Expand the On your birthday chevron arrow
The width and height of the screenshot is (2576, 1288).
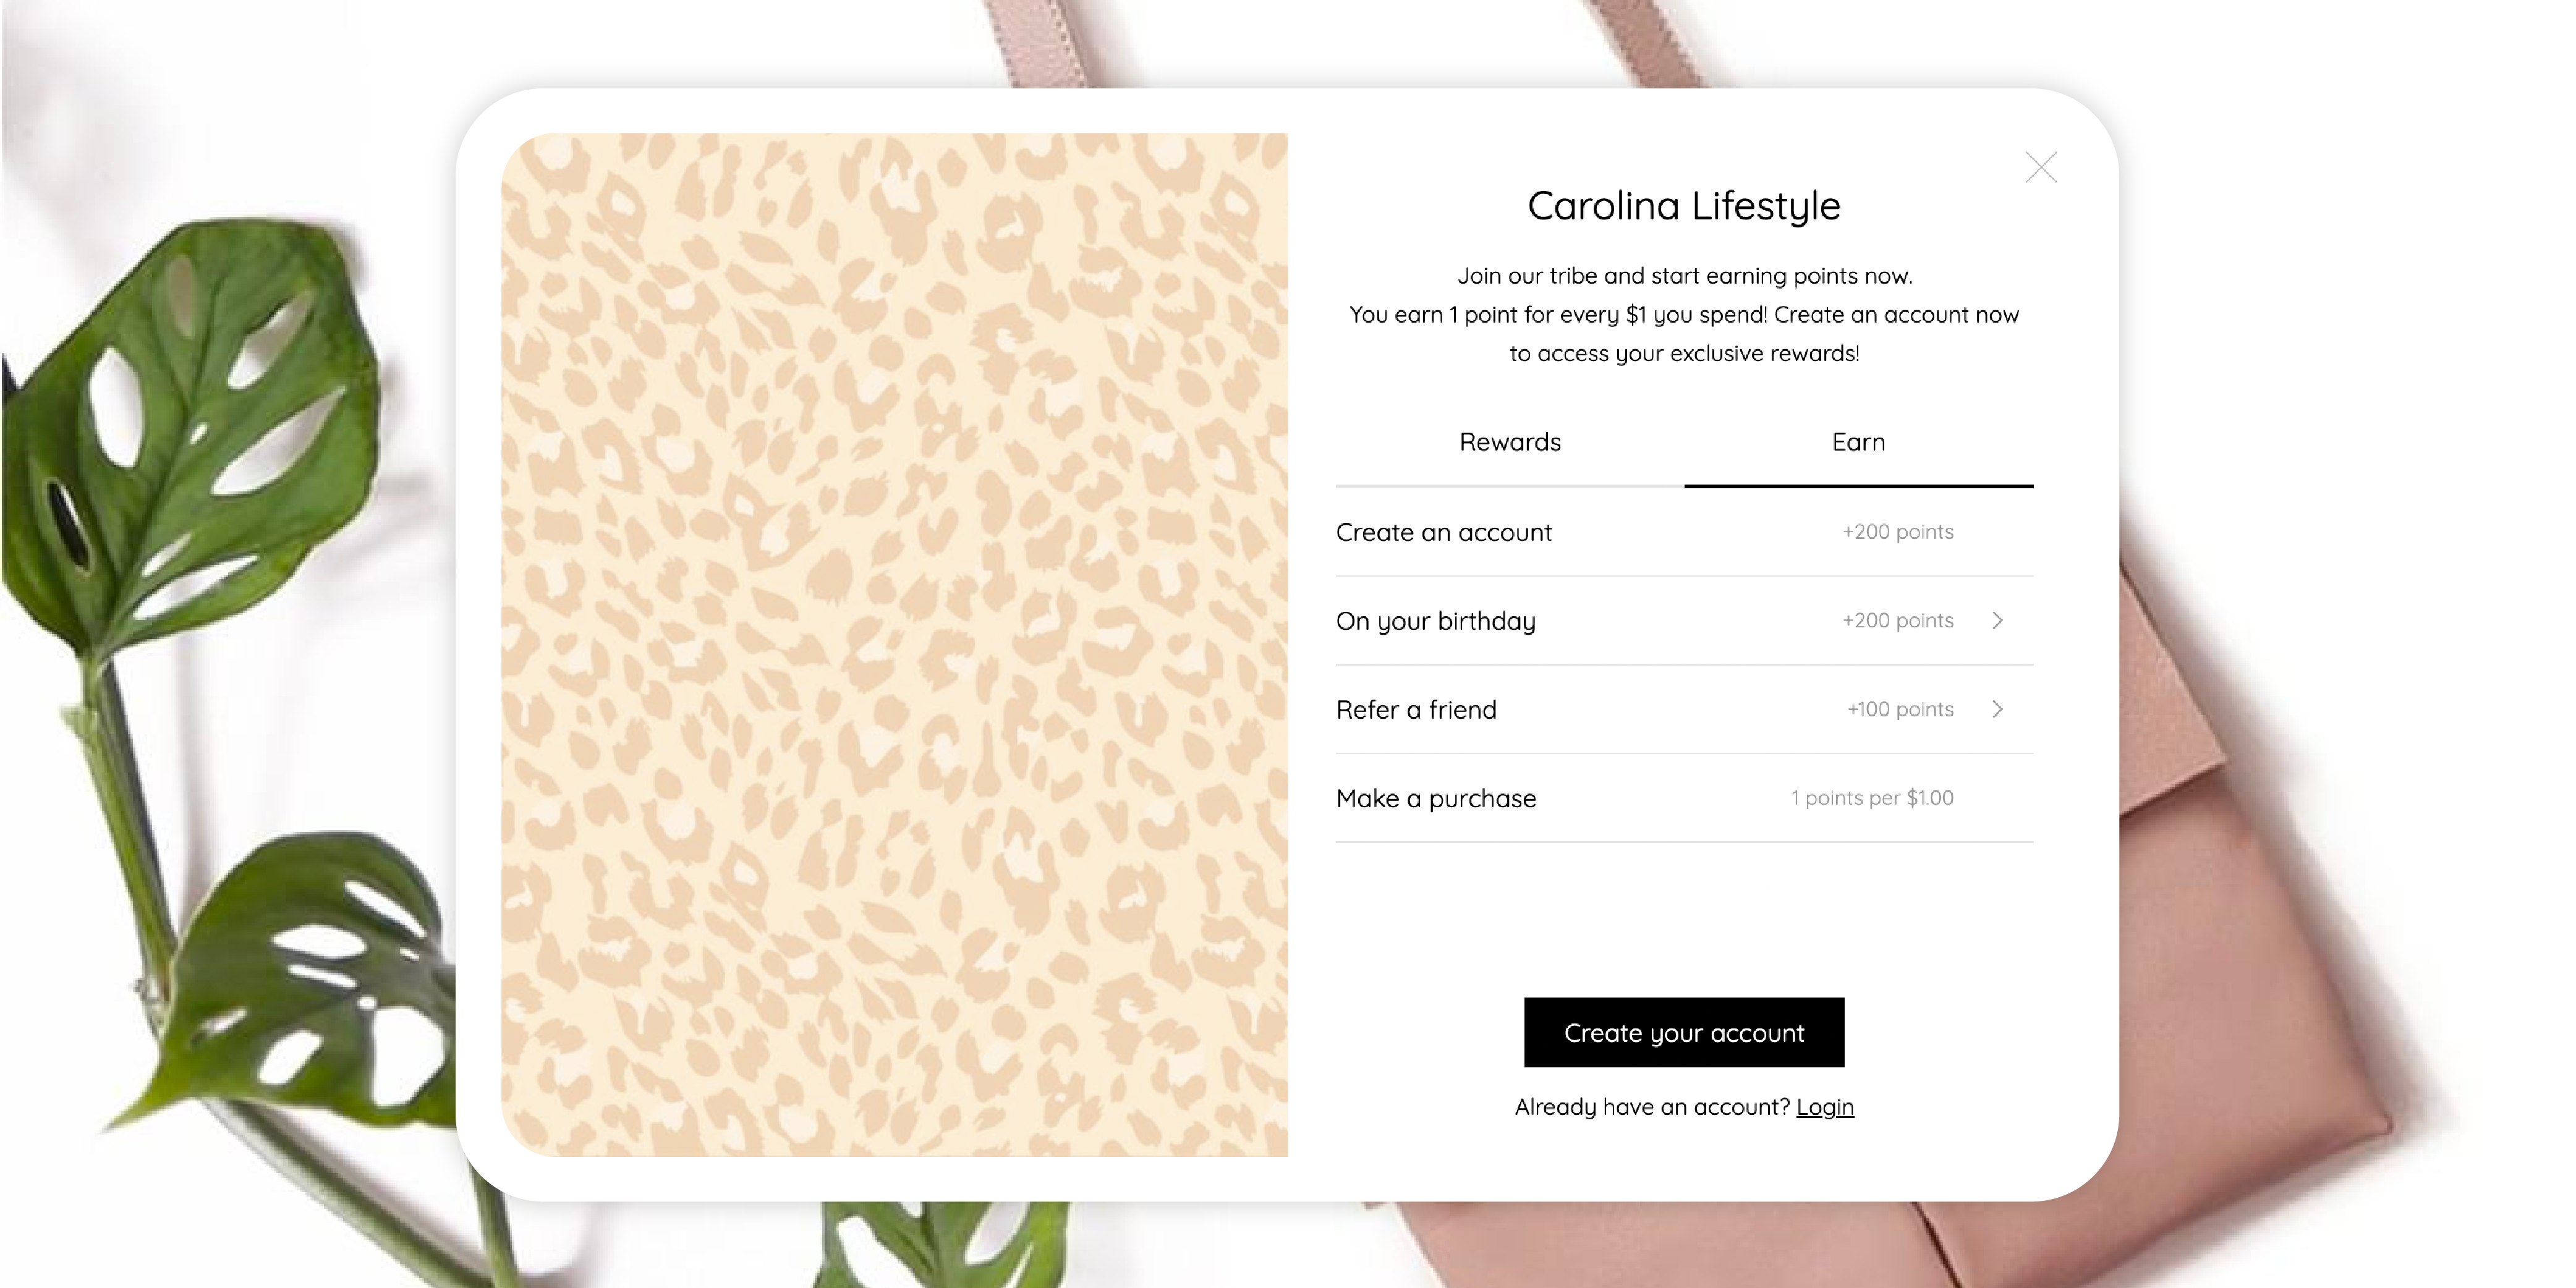point(1997,621)
